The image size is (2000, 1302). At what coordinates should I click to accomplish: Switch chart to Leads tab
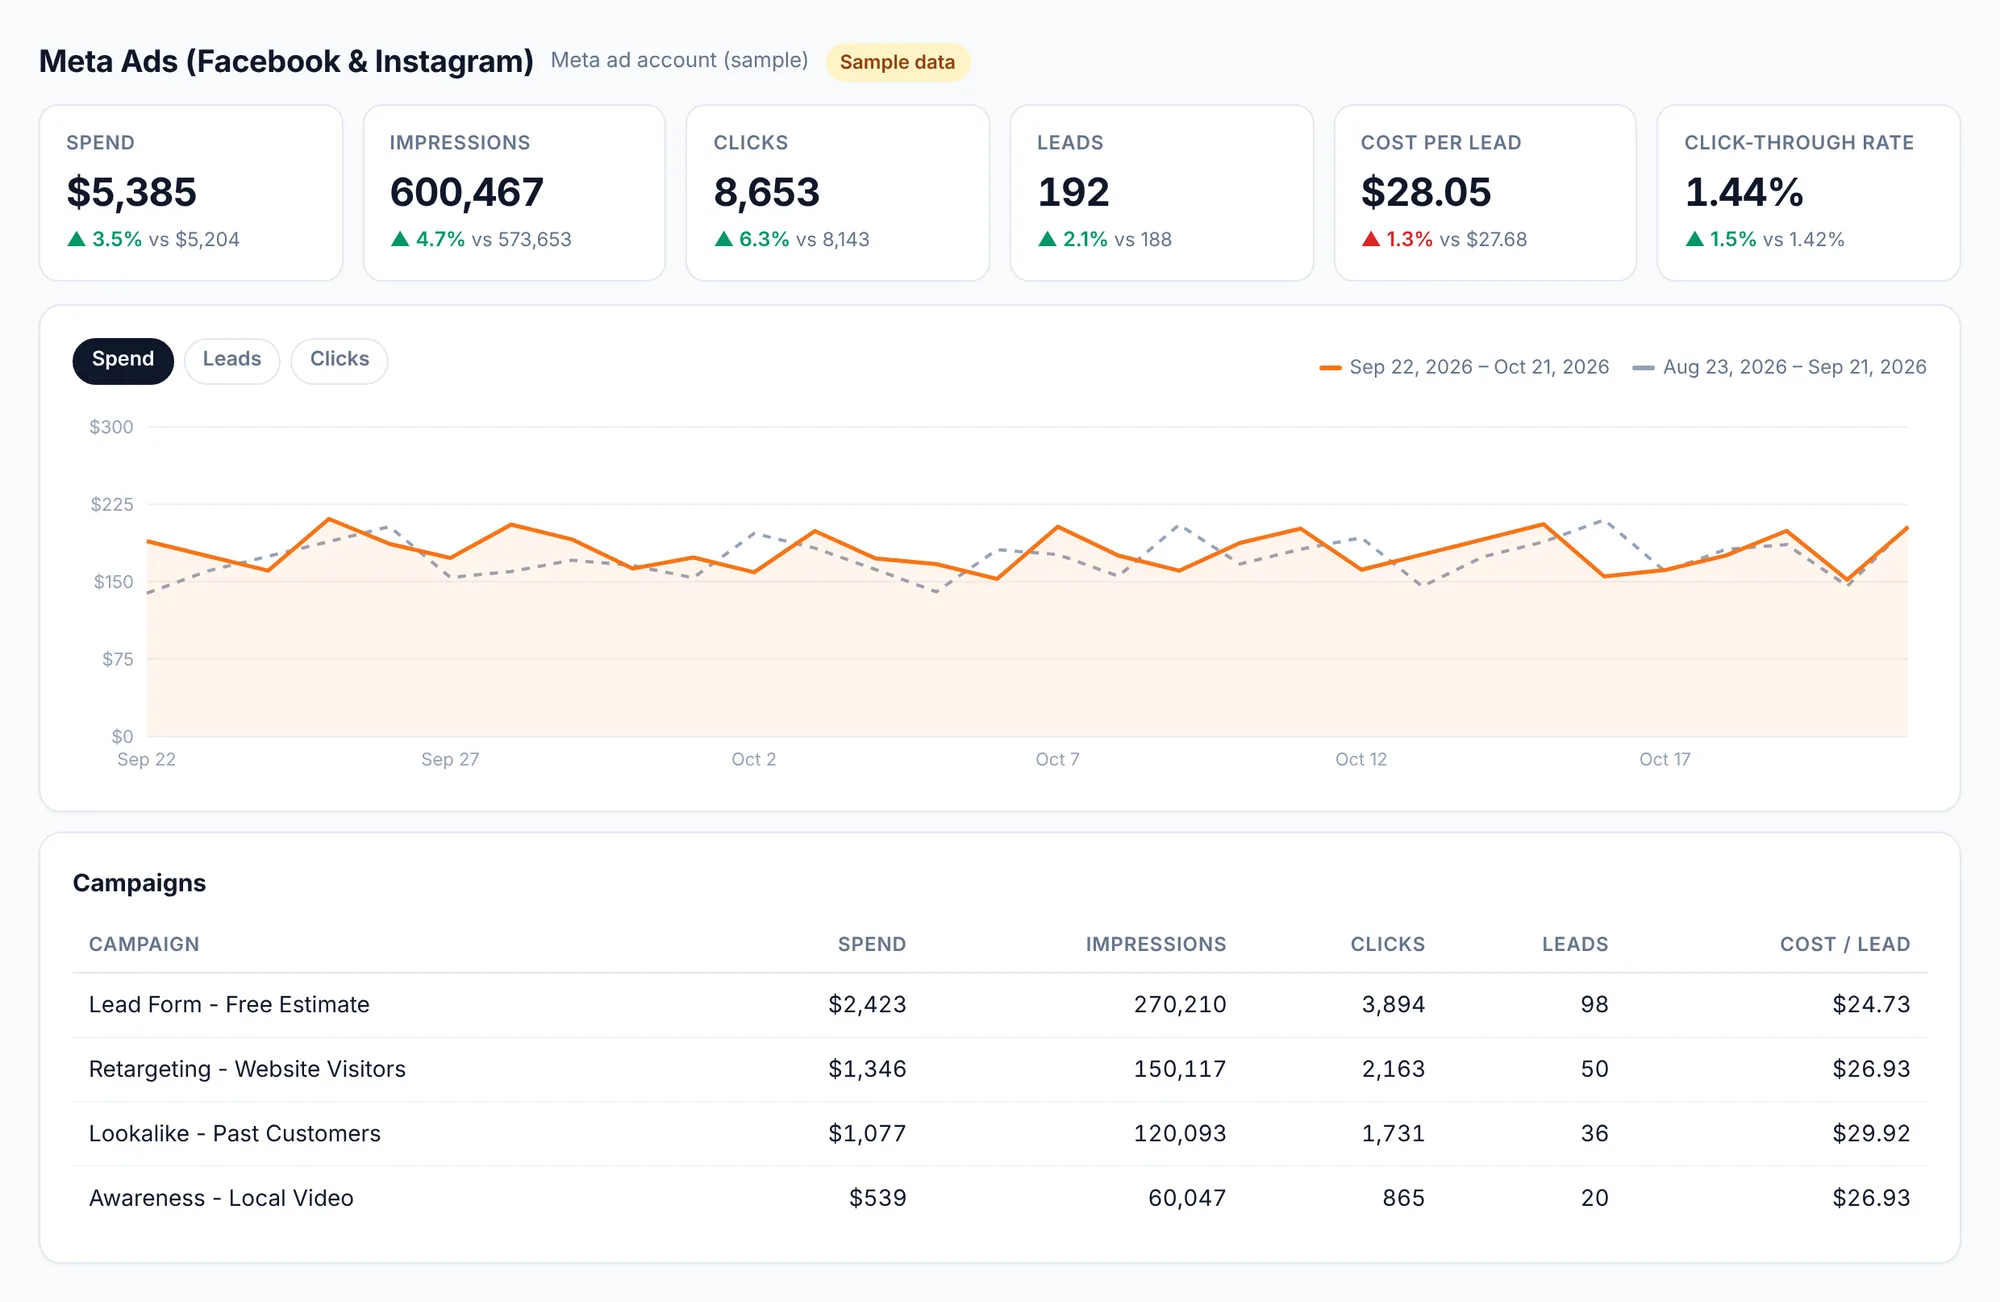[x=232, y=360]
